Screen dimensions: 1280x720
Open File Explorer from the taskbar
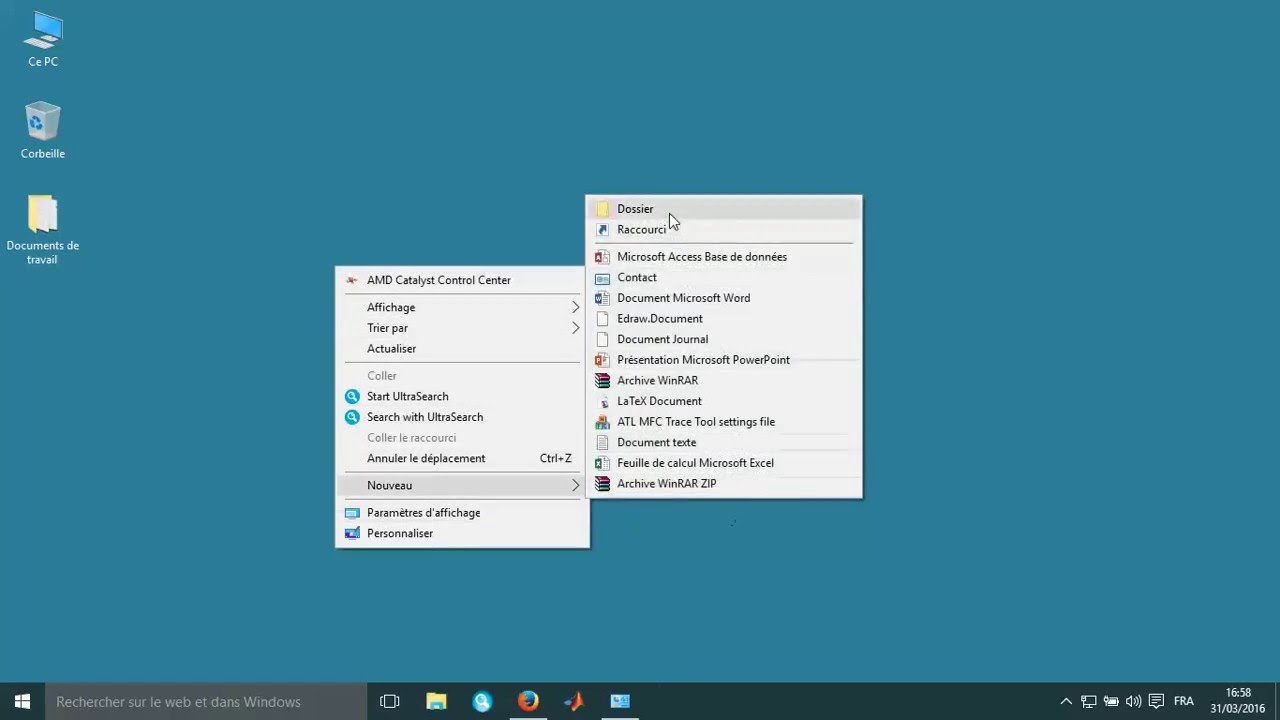(437, 702)
